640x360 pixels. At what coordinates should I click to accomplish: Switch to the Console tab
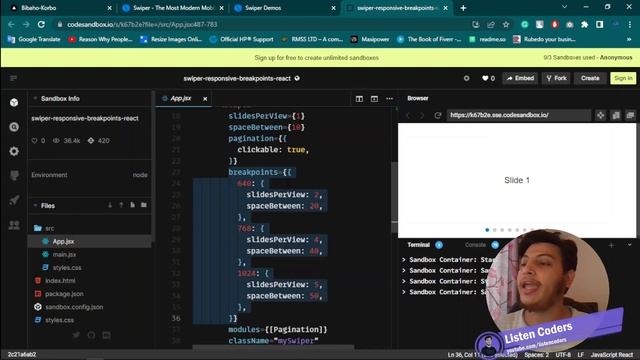(476, 245)
